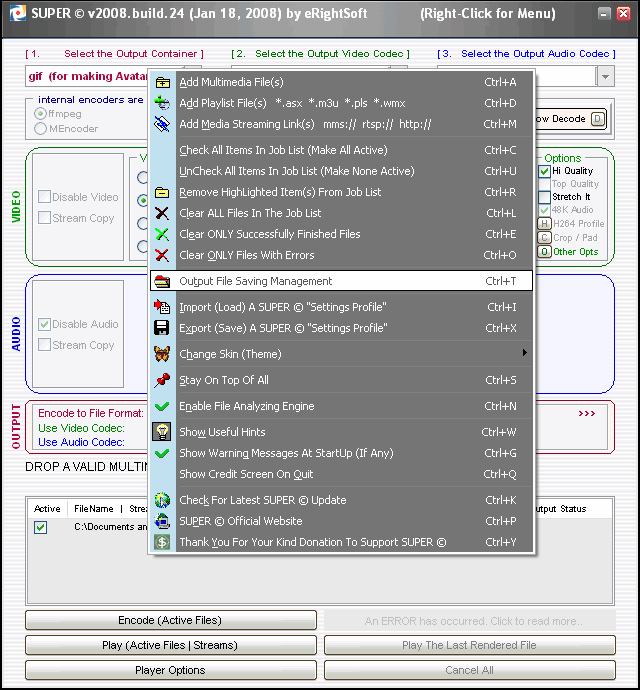Screen dimensions: 640x690
Task: Click the Crop / Pad C icon
Action: tap(544, 238)
